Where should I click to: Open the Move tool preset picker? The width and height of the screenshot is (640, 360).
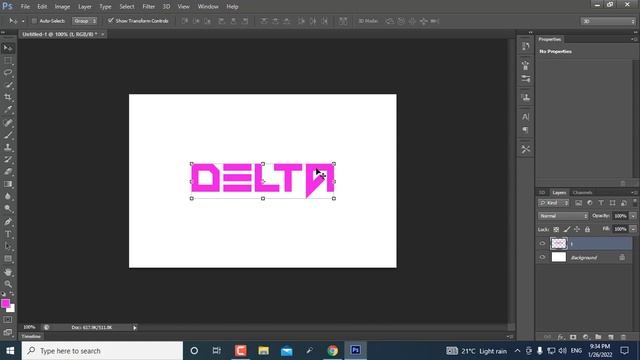[23, 21]
